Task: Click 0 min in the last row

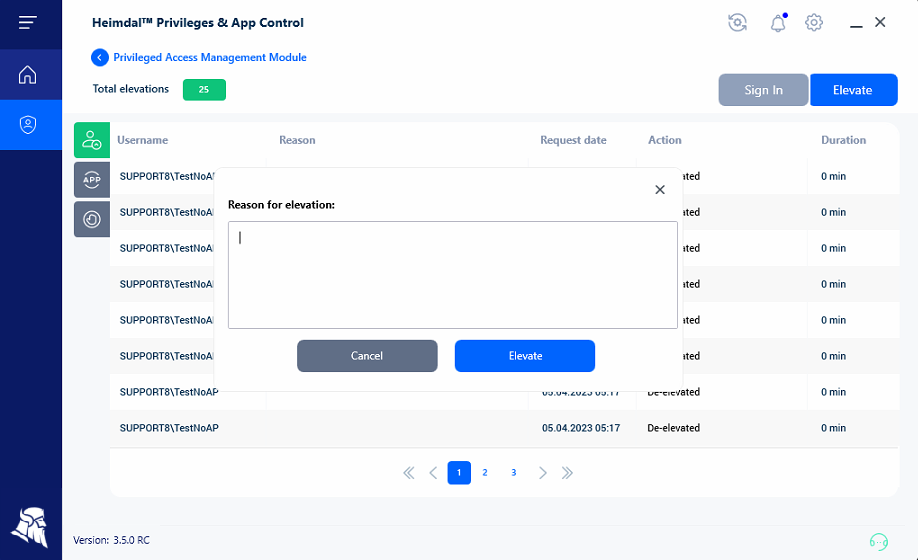Action: [x=833, y=428]
